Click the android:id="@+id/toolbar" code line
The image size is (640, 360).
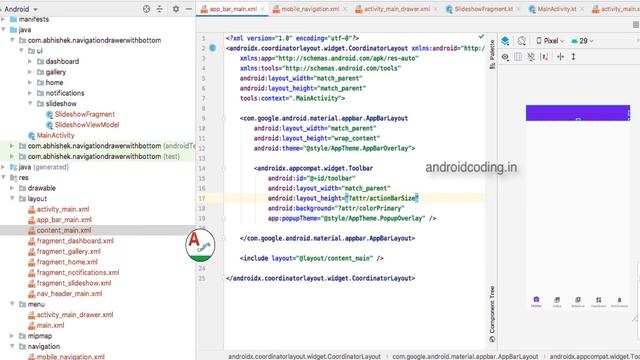pyautogui.click(x=311, y=178)
